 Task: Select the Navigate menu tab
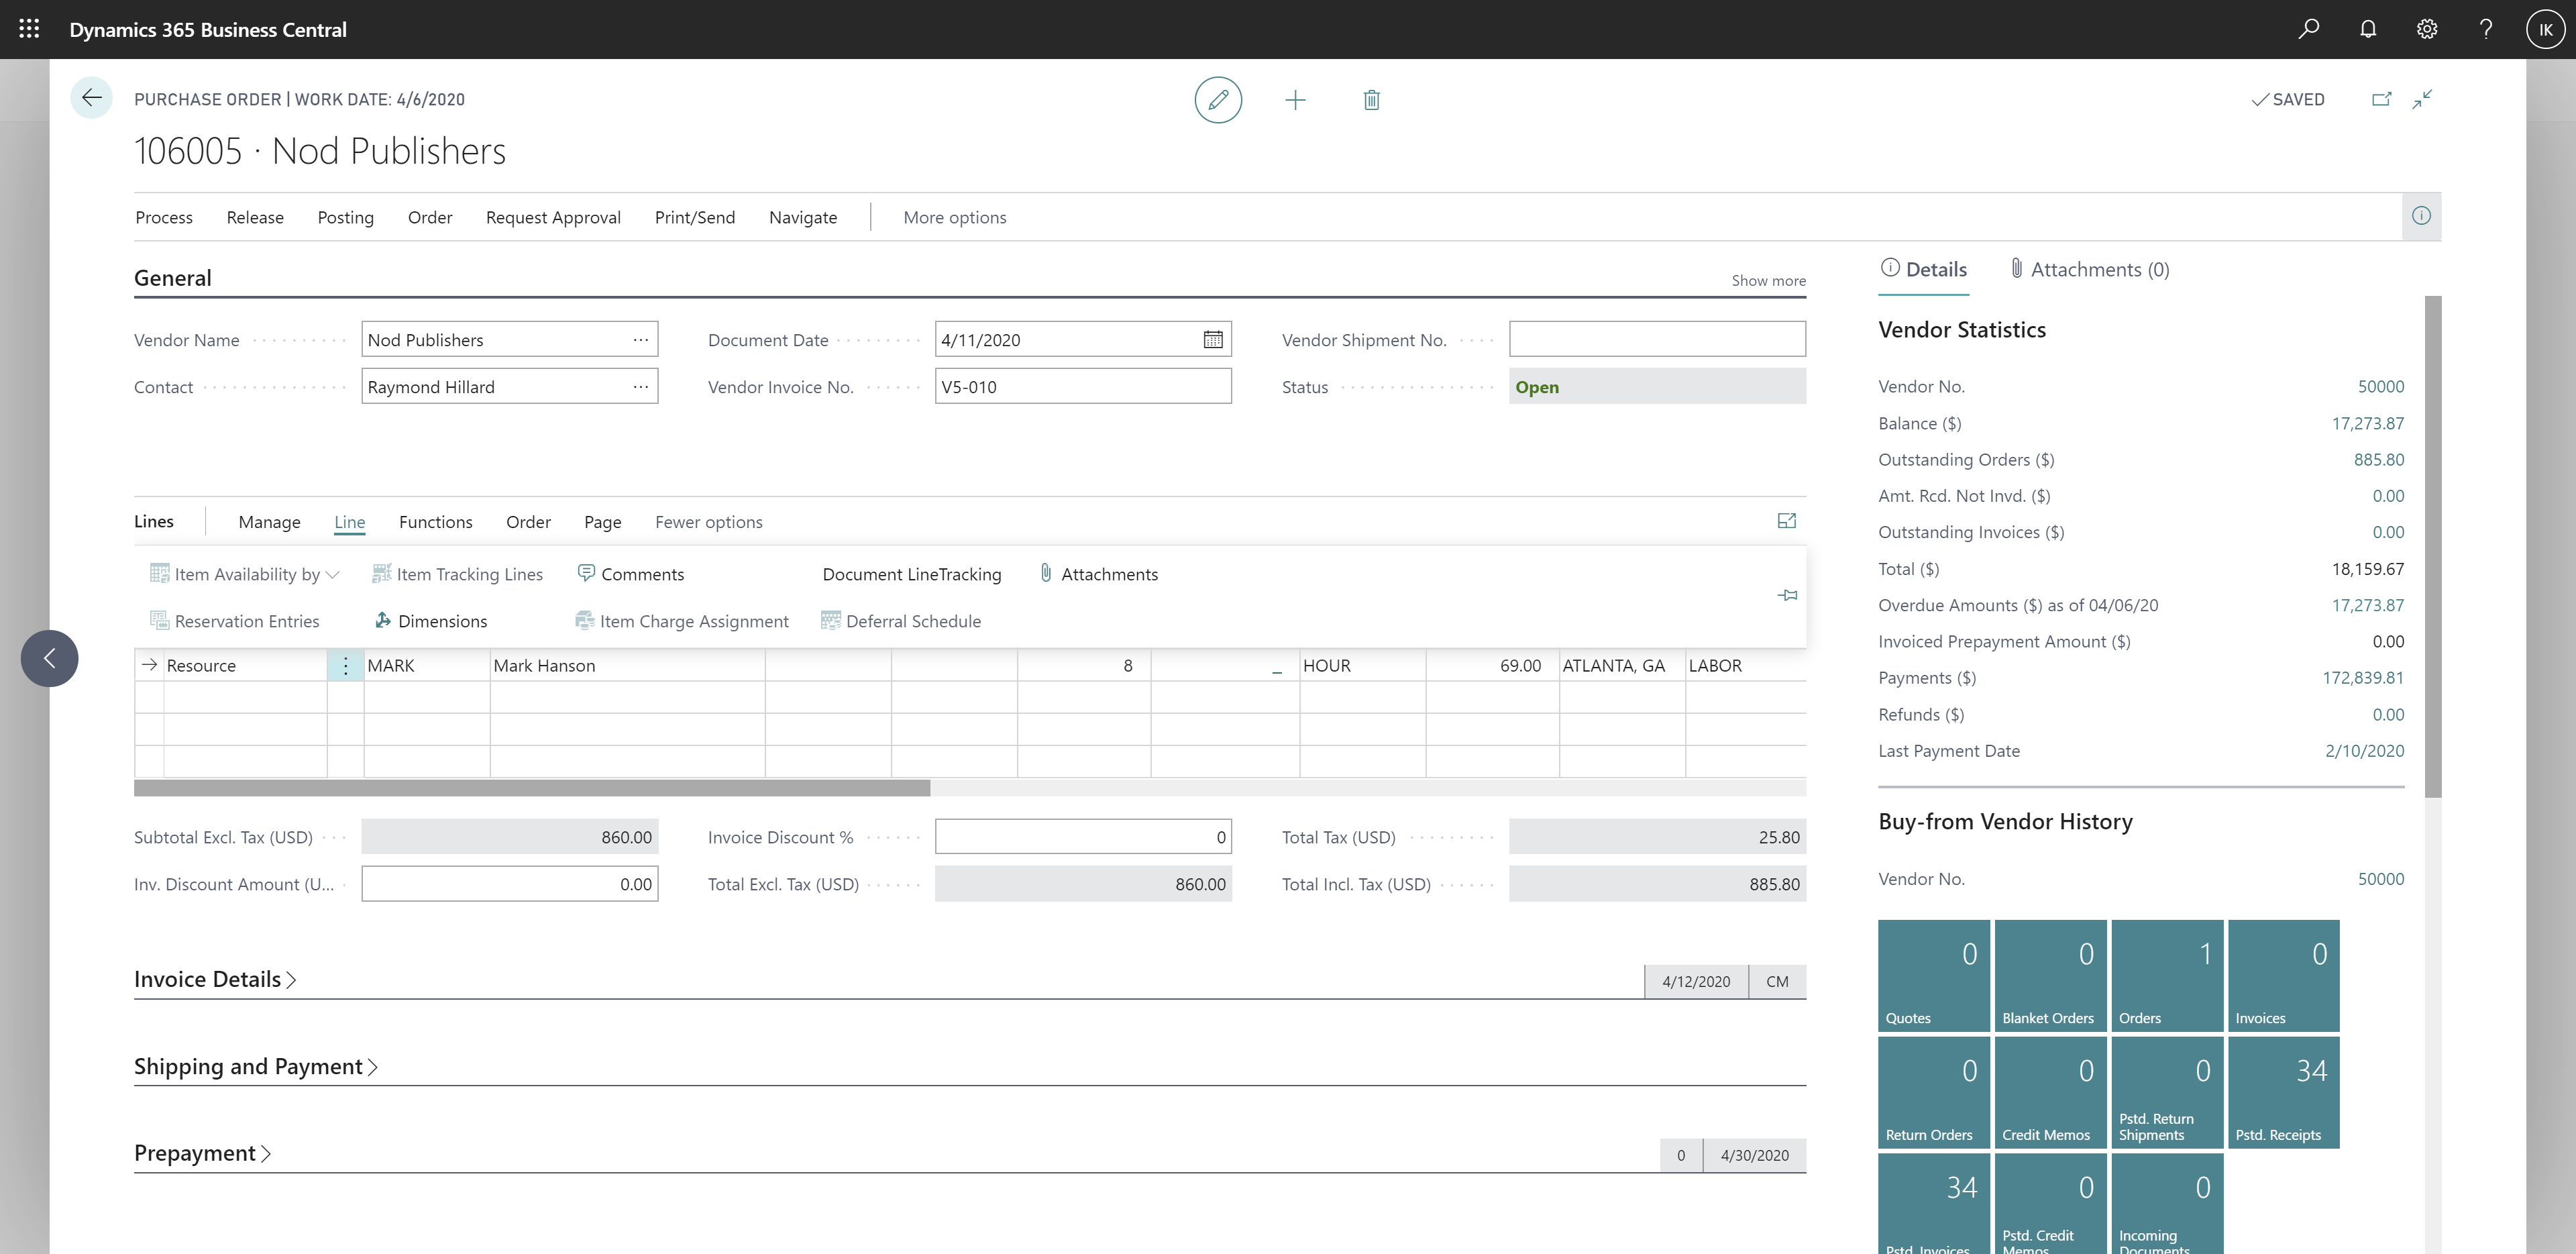pos(804,215)
